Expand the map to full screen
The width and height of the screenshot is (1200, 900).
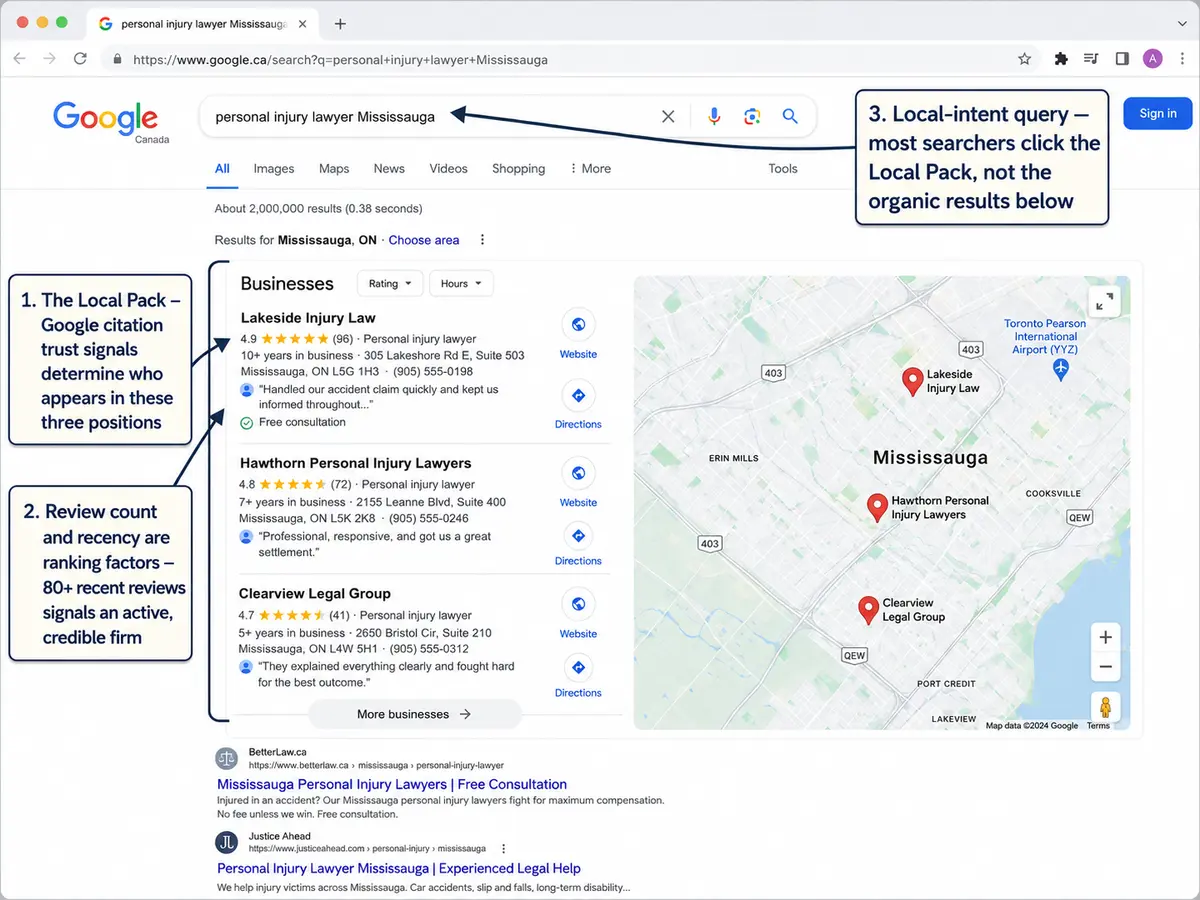(1104, 301)
